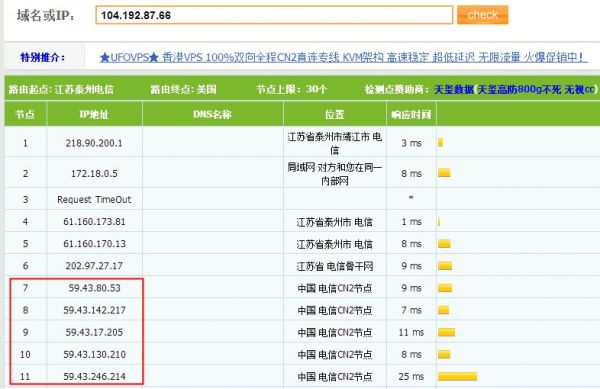Screen dimensions: 600x389
Task: Select IP address 218.90.200.1
Action: point(94,143)
